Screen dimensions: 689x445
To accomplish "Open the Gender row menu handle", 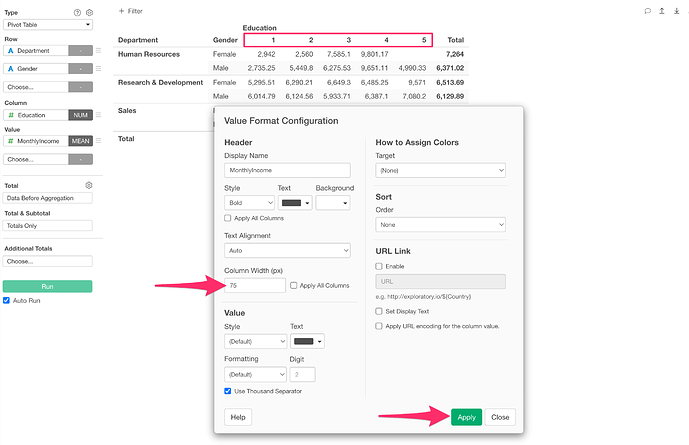I will coord(98,69).
